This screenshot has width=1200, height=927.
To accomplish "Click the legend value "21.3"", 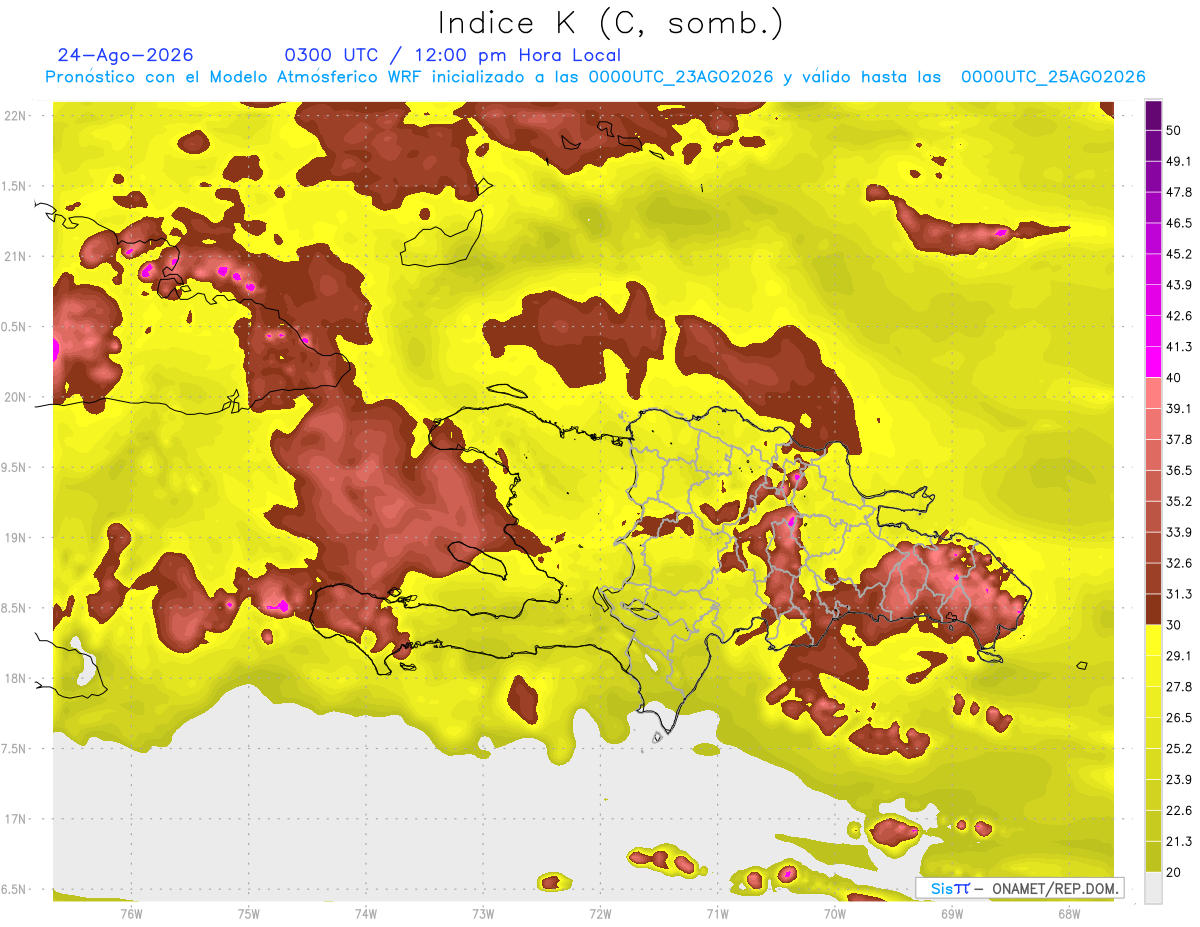I will coord(1180,842).
